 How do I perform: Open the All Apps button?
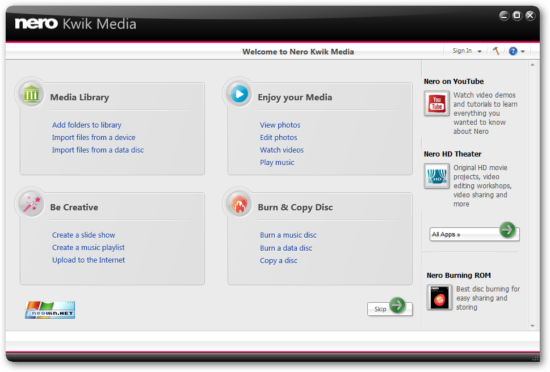(474, 234)
